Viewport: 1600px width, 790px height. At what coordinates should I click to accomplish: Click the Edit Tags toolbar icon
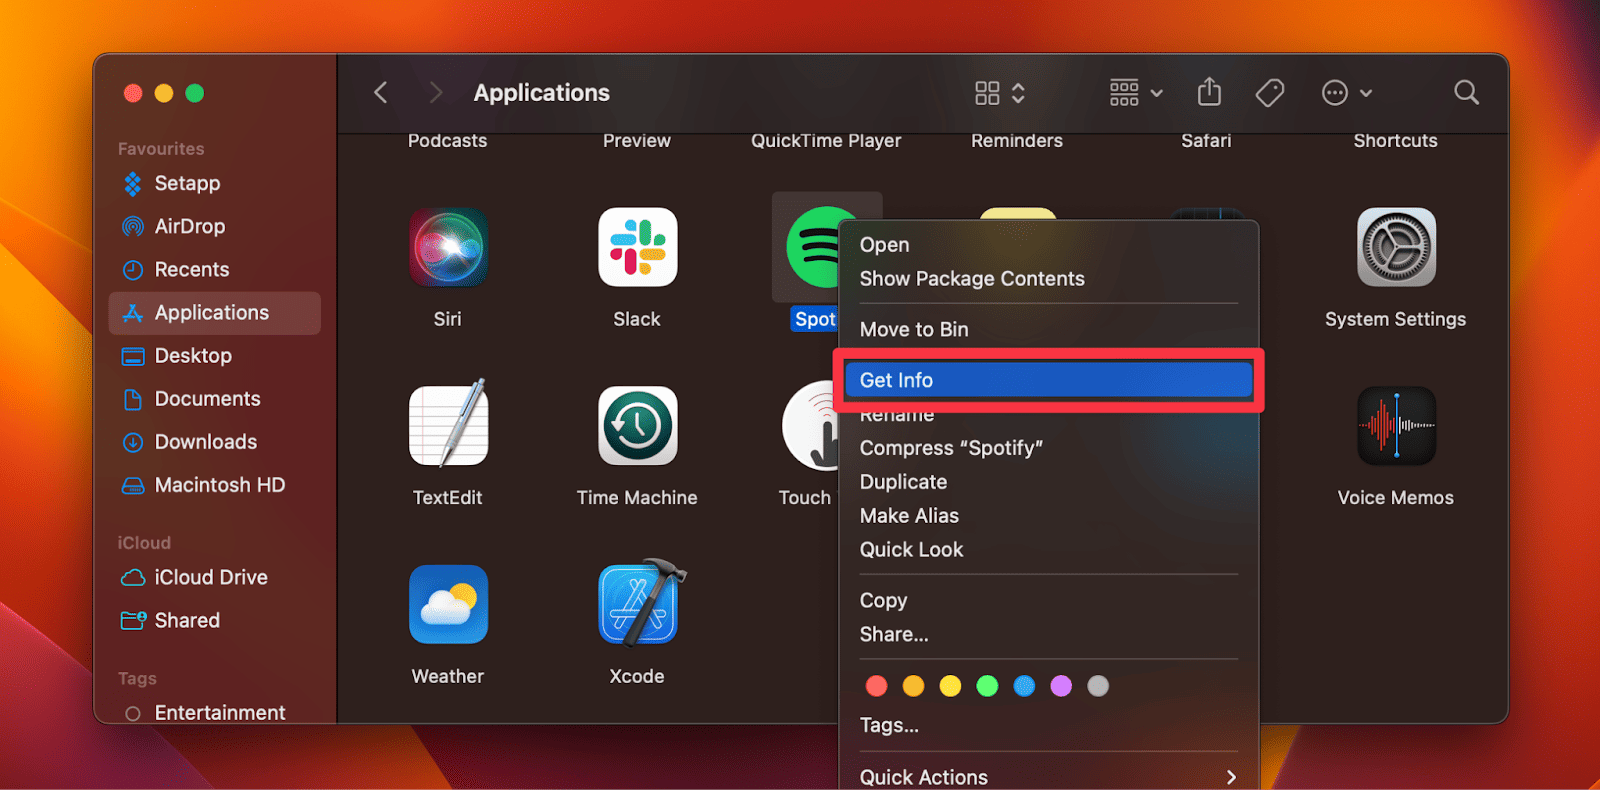click(1269, 93)
